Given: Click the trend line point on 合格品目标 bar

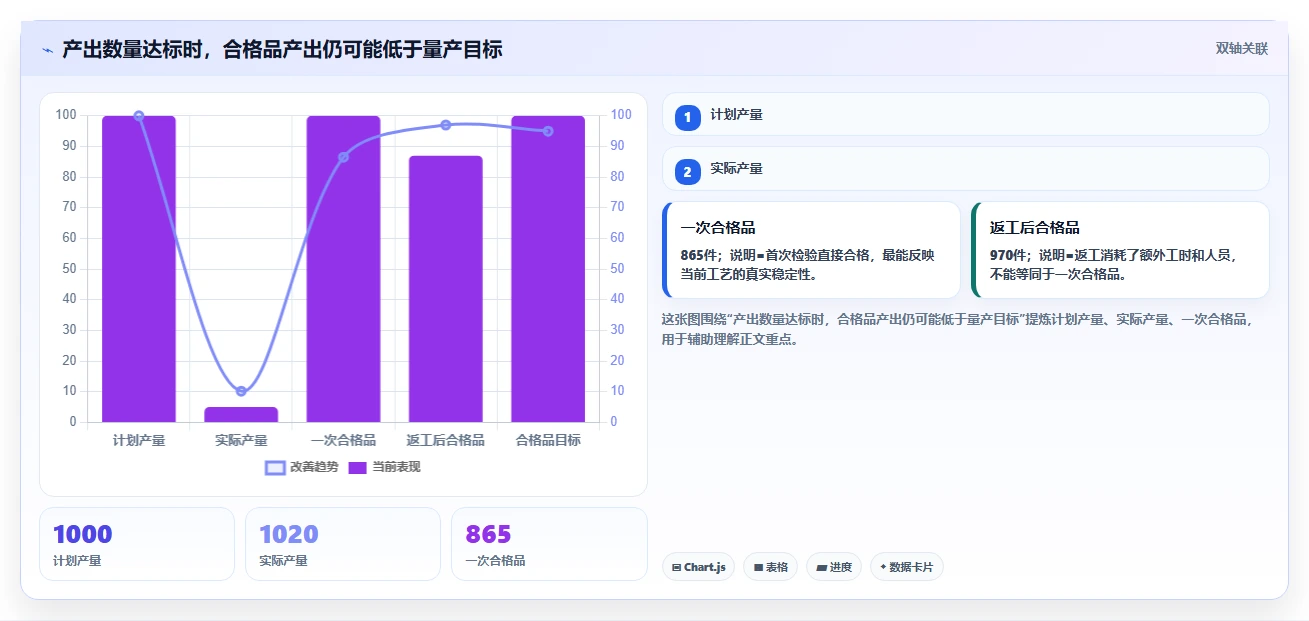Looking at the screenshot, I should (x=548, y=131).
